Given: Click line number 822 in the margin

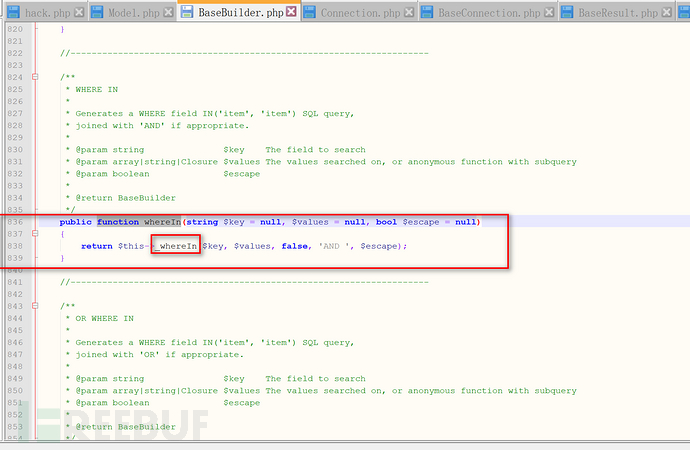Looking at the screenshot, I should click(15, 53).
